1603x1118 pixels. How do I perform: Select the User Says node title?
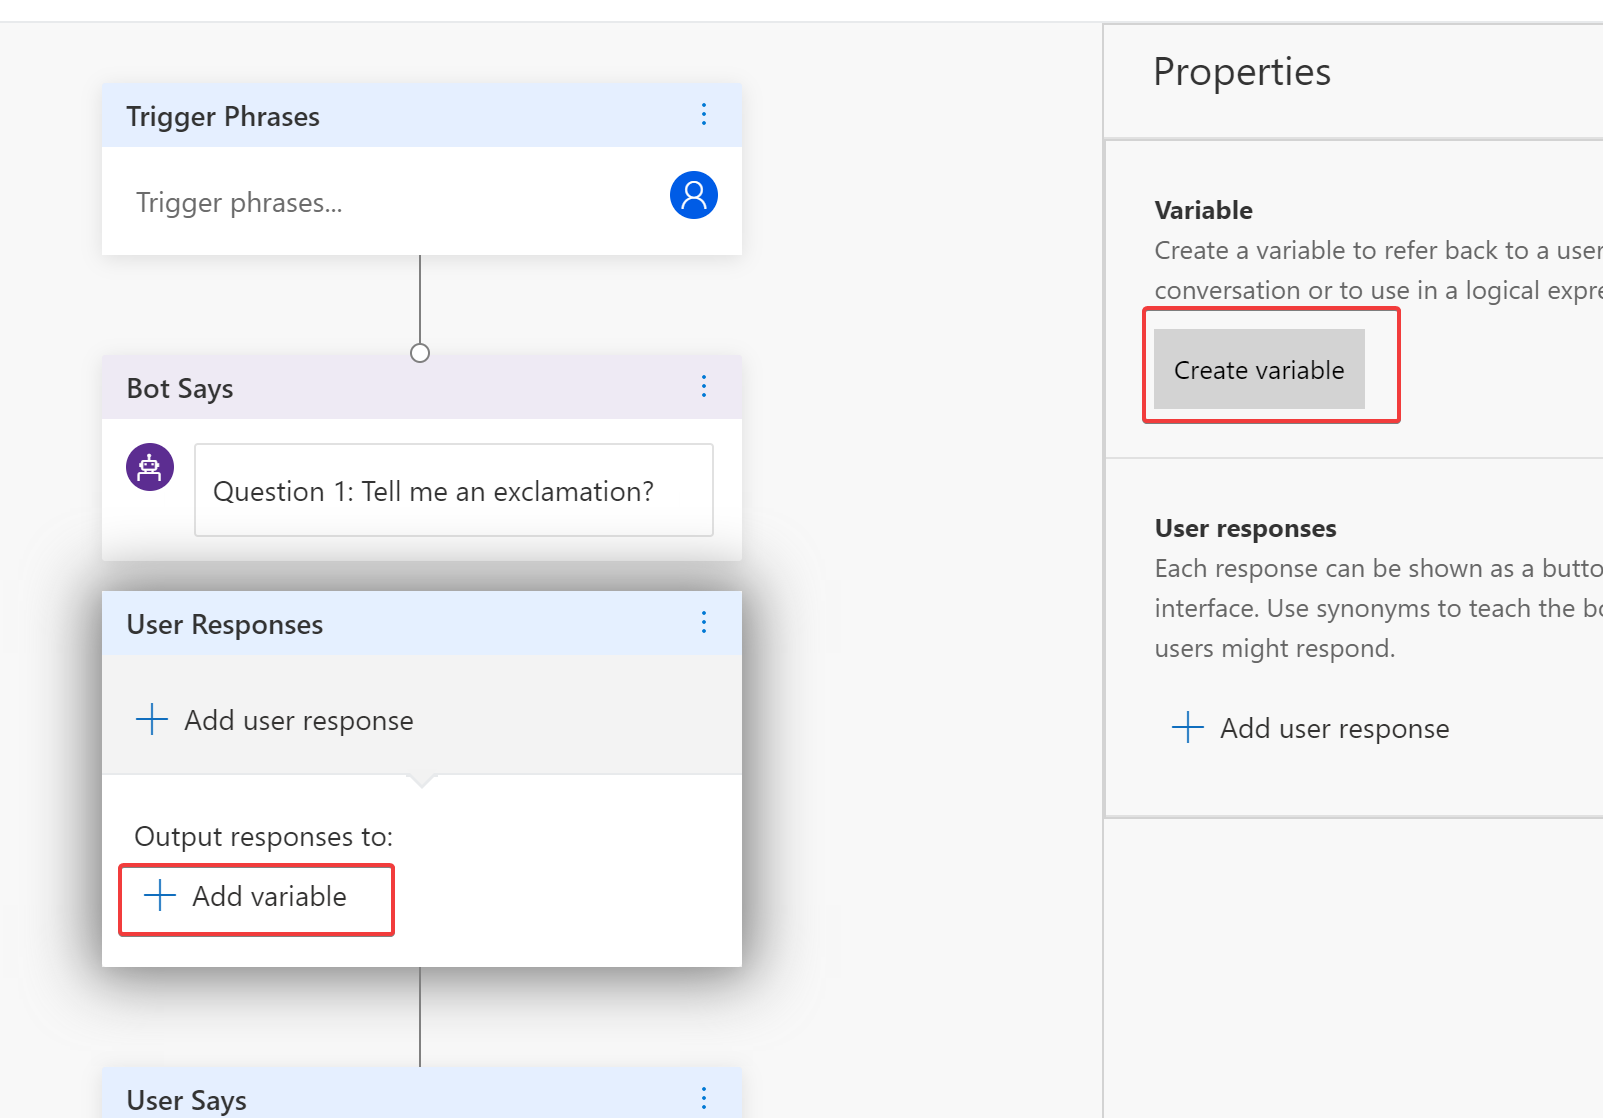185,1097
